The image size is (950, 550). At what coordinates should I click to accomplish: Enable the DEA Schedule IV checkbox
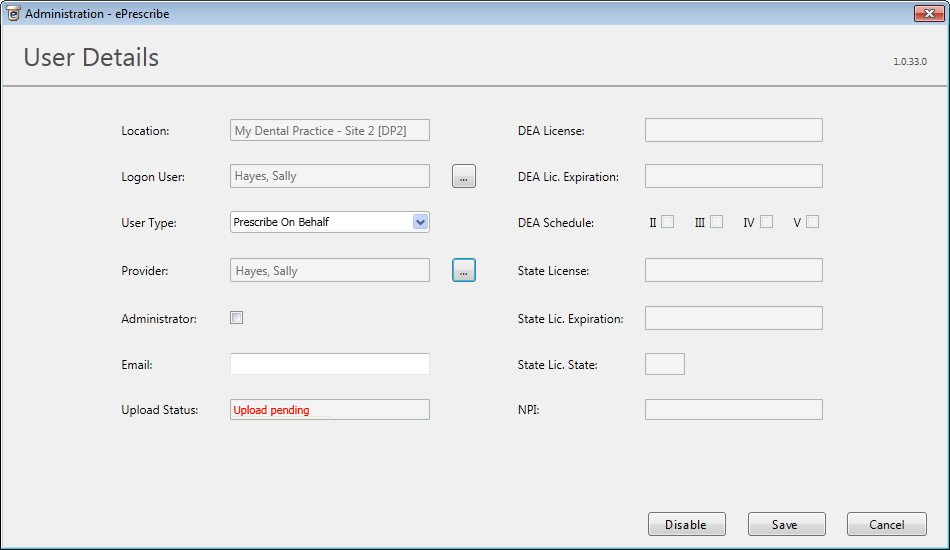tap(766, 222)
